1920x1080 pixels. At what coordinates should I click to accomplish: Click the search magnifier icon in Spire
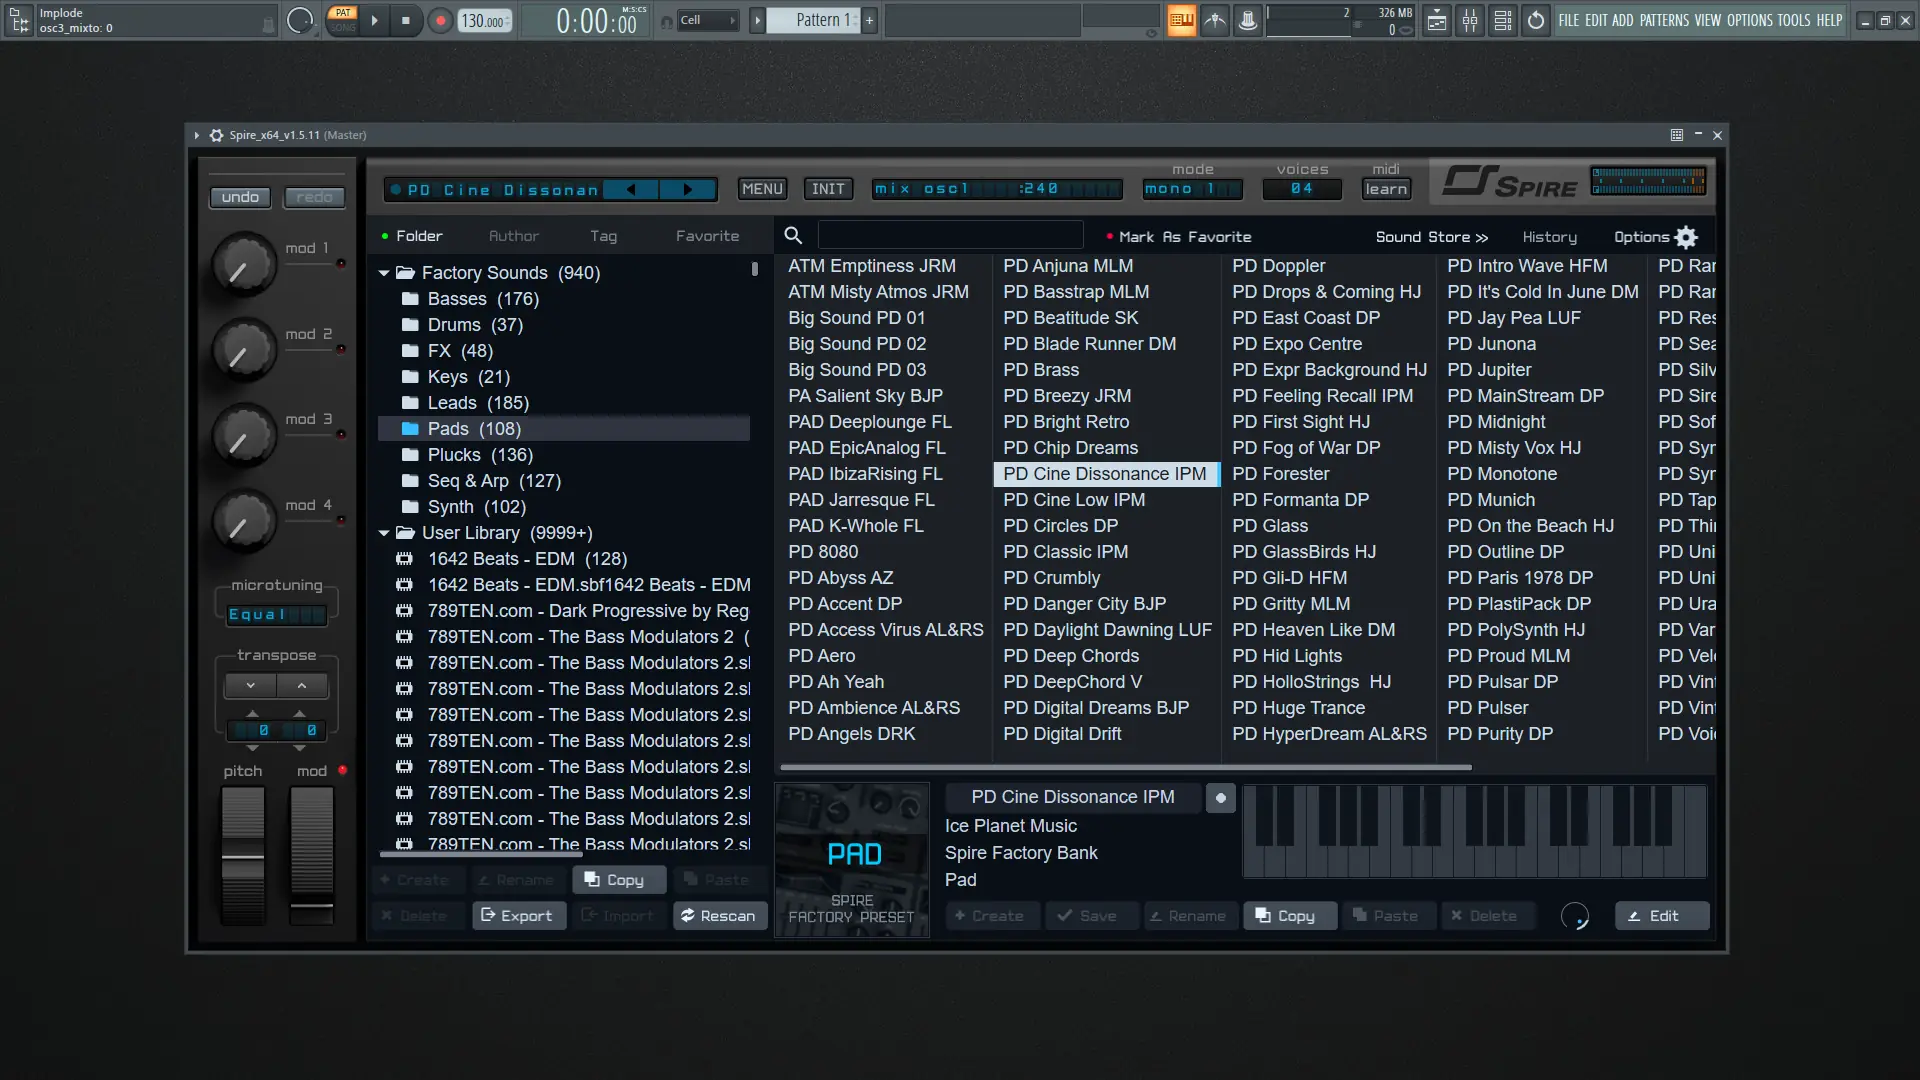tap(793, 236)
